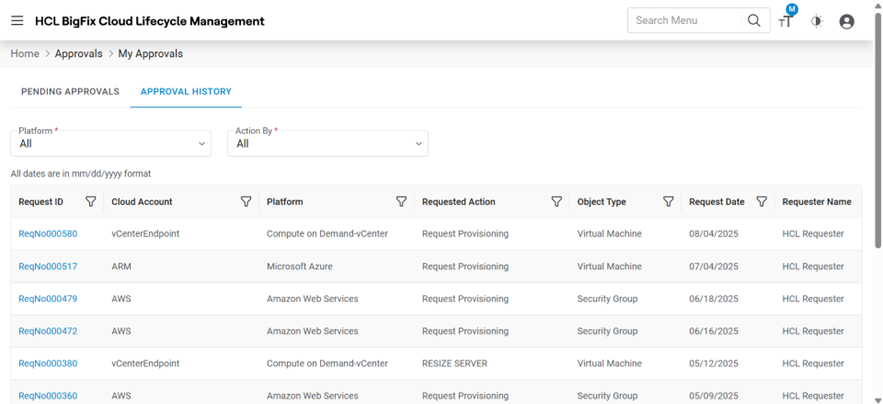Screen dimensions: 883x404
Task: Open the user profile account icon
Action: point(847,21)
